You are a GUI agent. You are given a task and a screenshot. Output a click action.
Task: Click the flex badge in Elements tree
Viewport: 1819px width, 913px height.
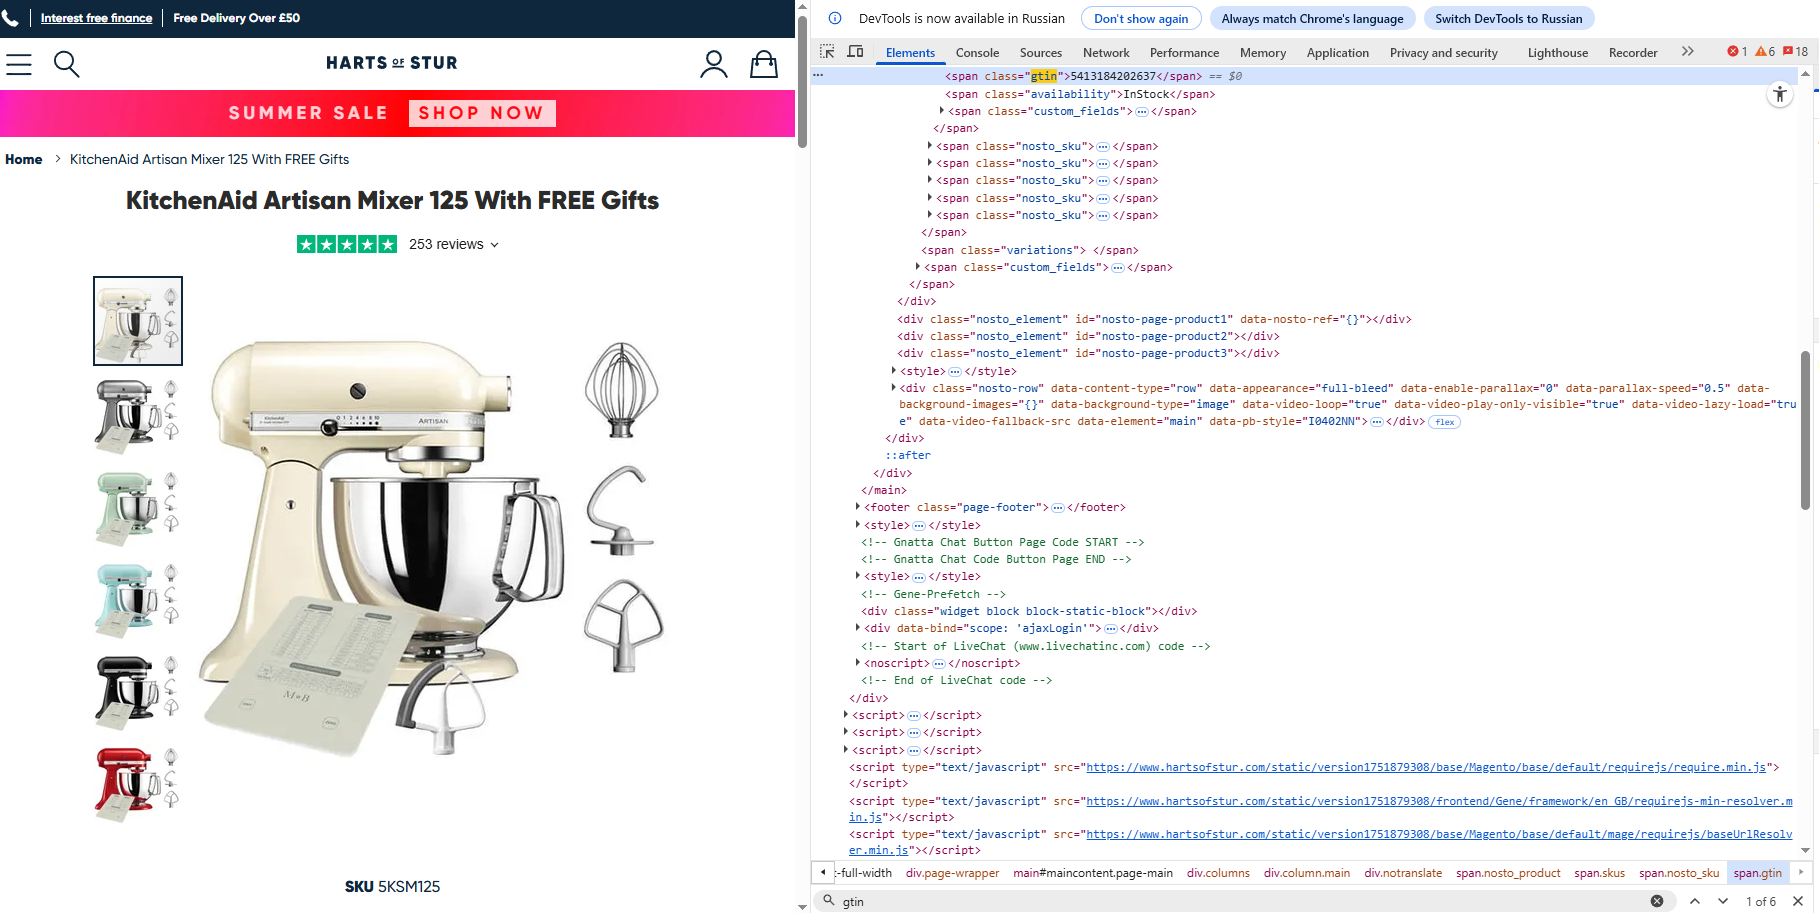(1444, 422)
